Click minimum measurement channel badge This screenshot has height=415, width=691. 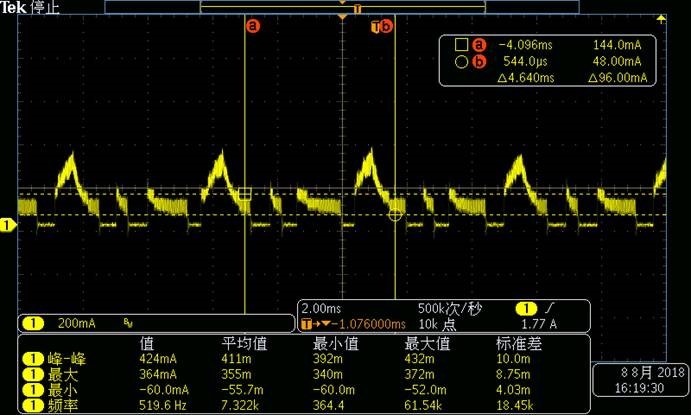[33, 390]
